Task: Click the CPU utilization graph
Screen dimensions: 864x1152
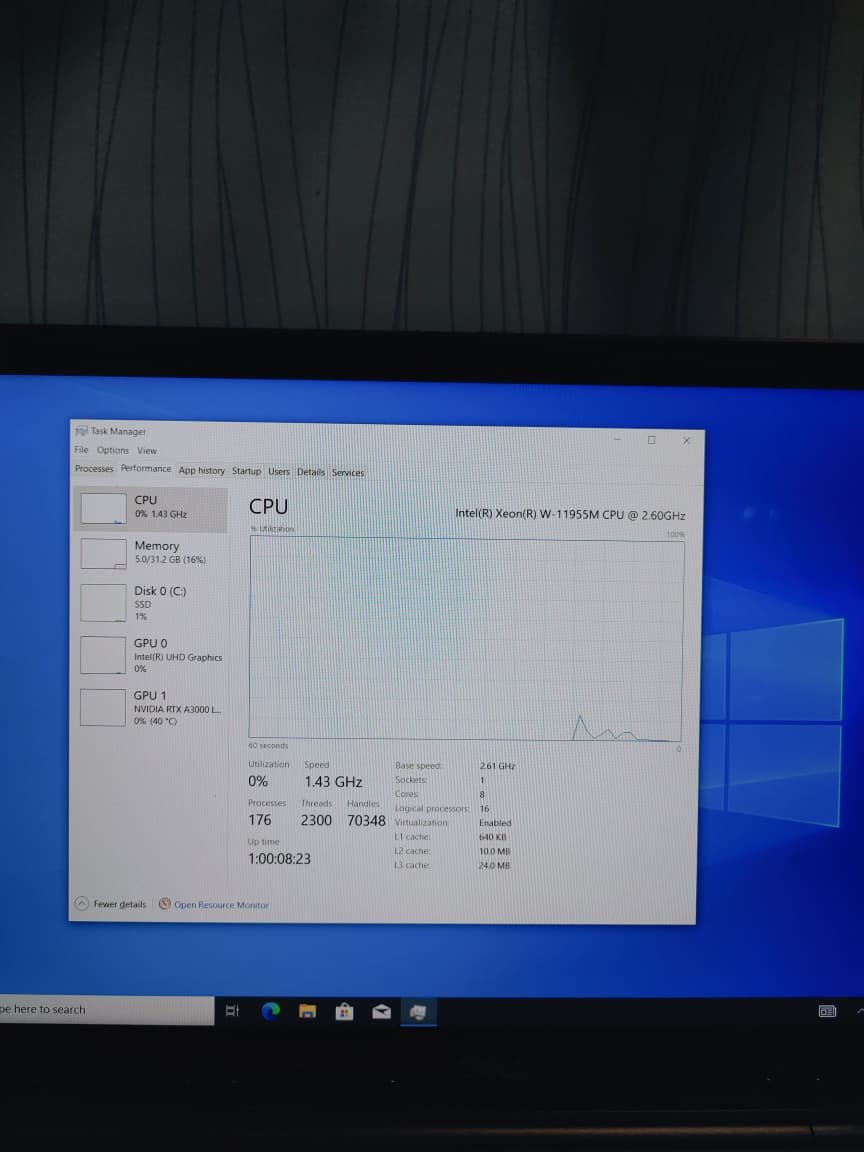Action: click(x=466, y=638)
